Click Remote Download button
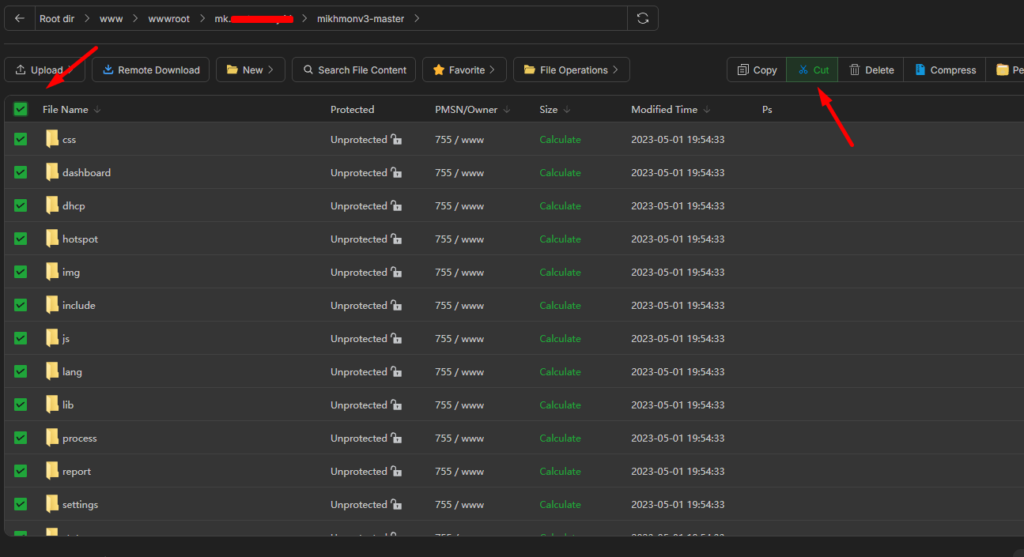Image resolution: width=1024 pixels, height=557 pixels. point(151,70)
